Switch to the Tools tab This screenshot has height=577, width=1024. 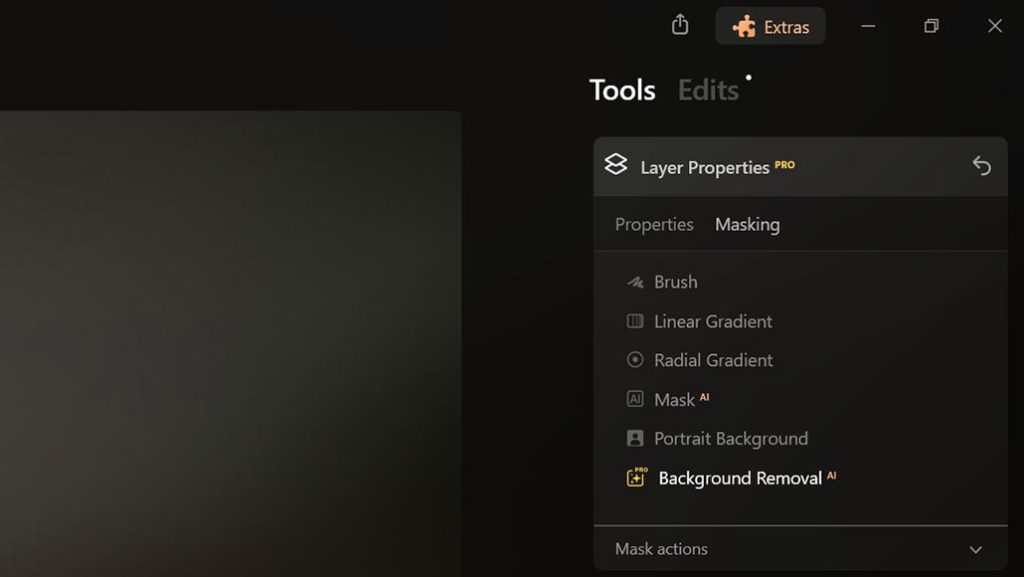pos(622,90)
